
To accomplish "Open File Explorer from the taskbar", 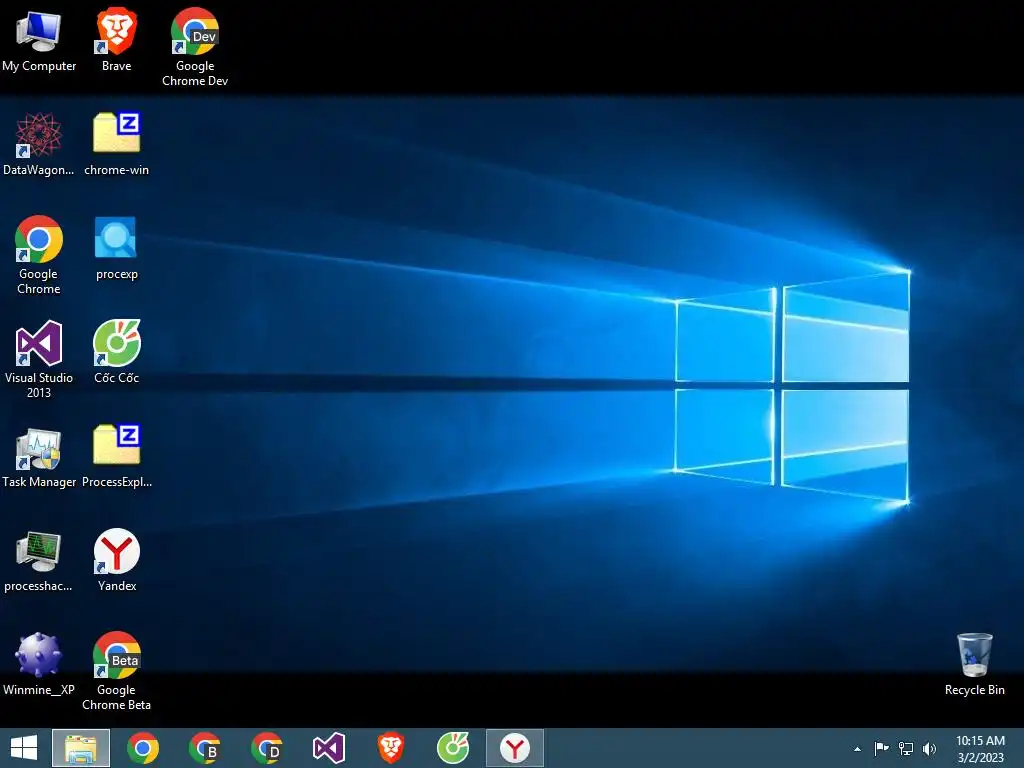I will (81, 748).
